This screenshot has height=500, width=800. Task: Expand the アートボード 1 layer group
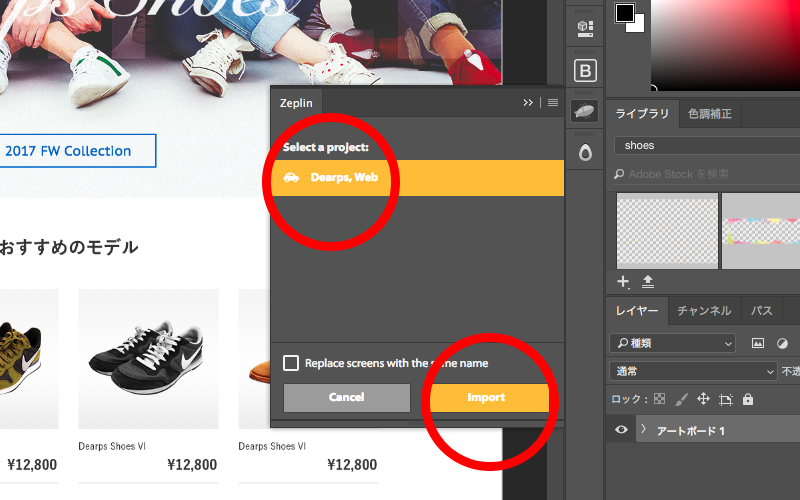point(643,430)
